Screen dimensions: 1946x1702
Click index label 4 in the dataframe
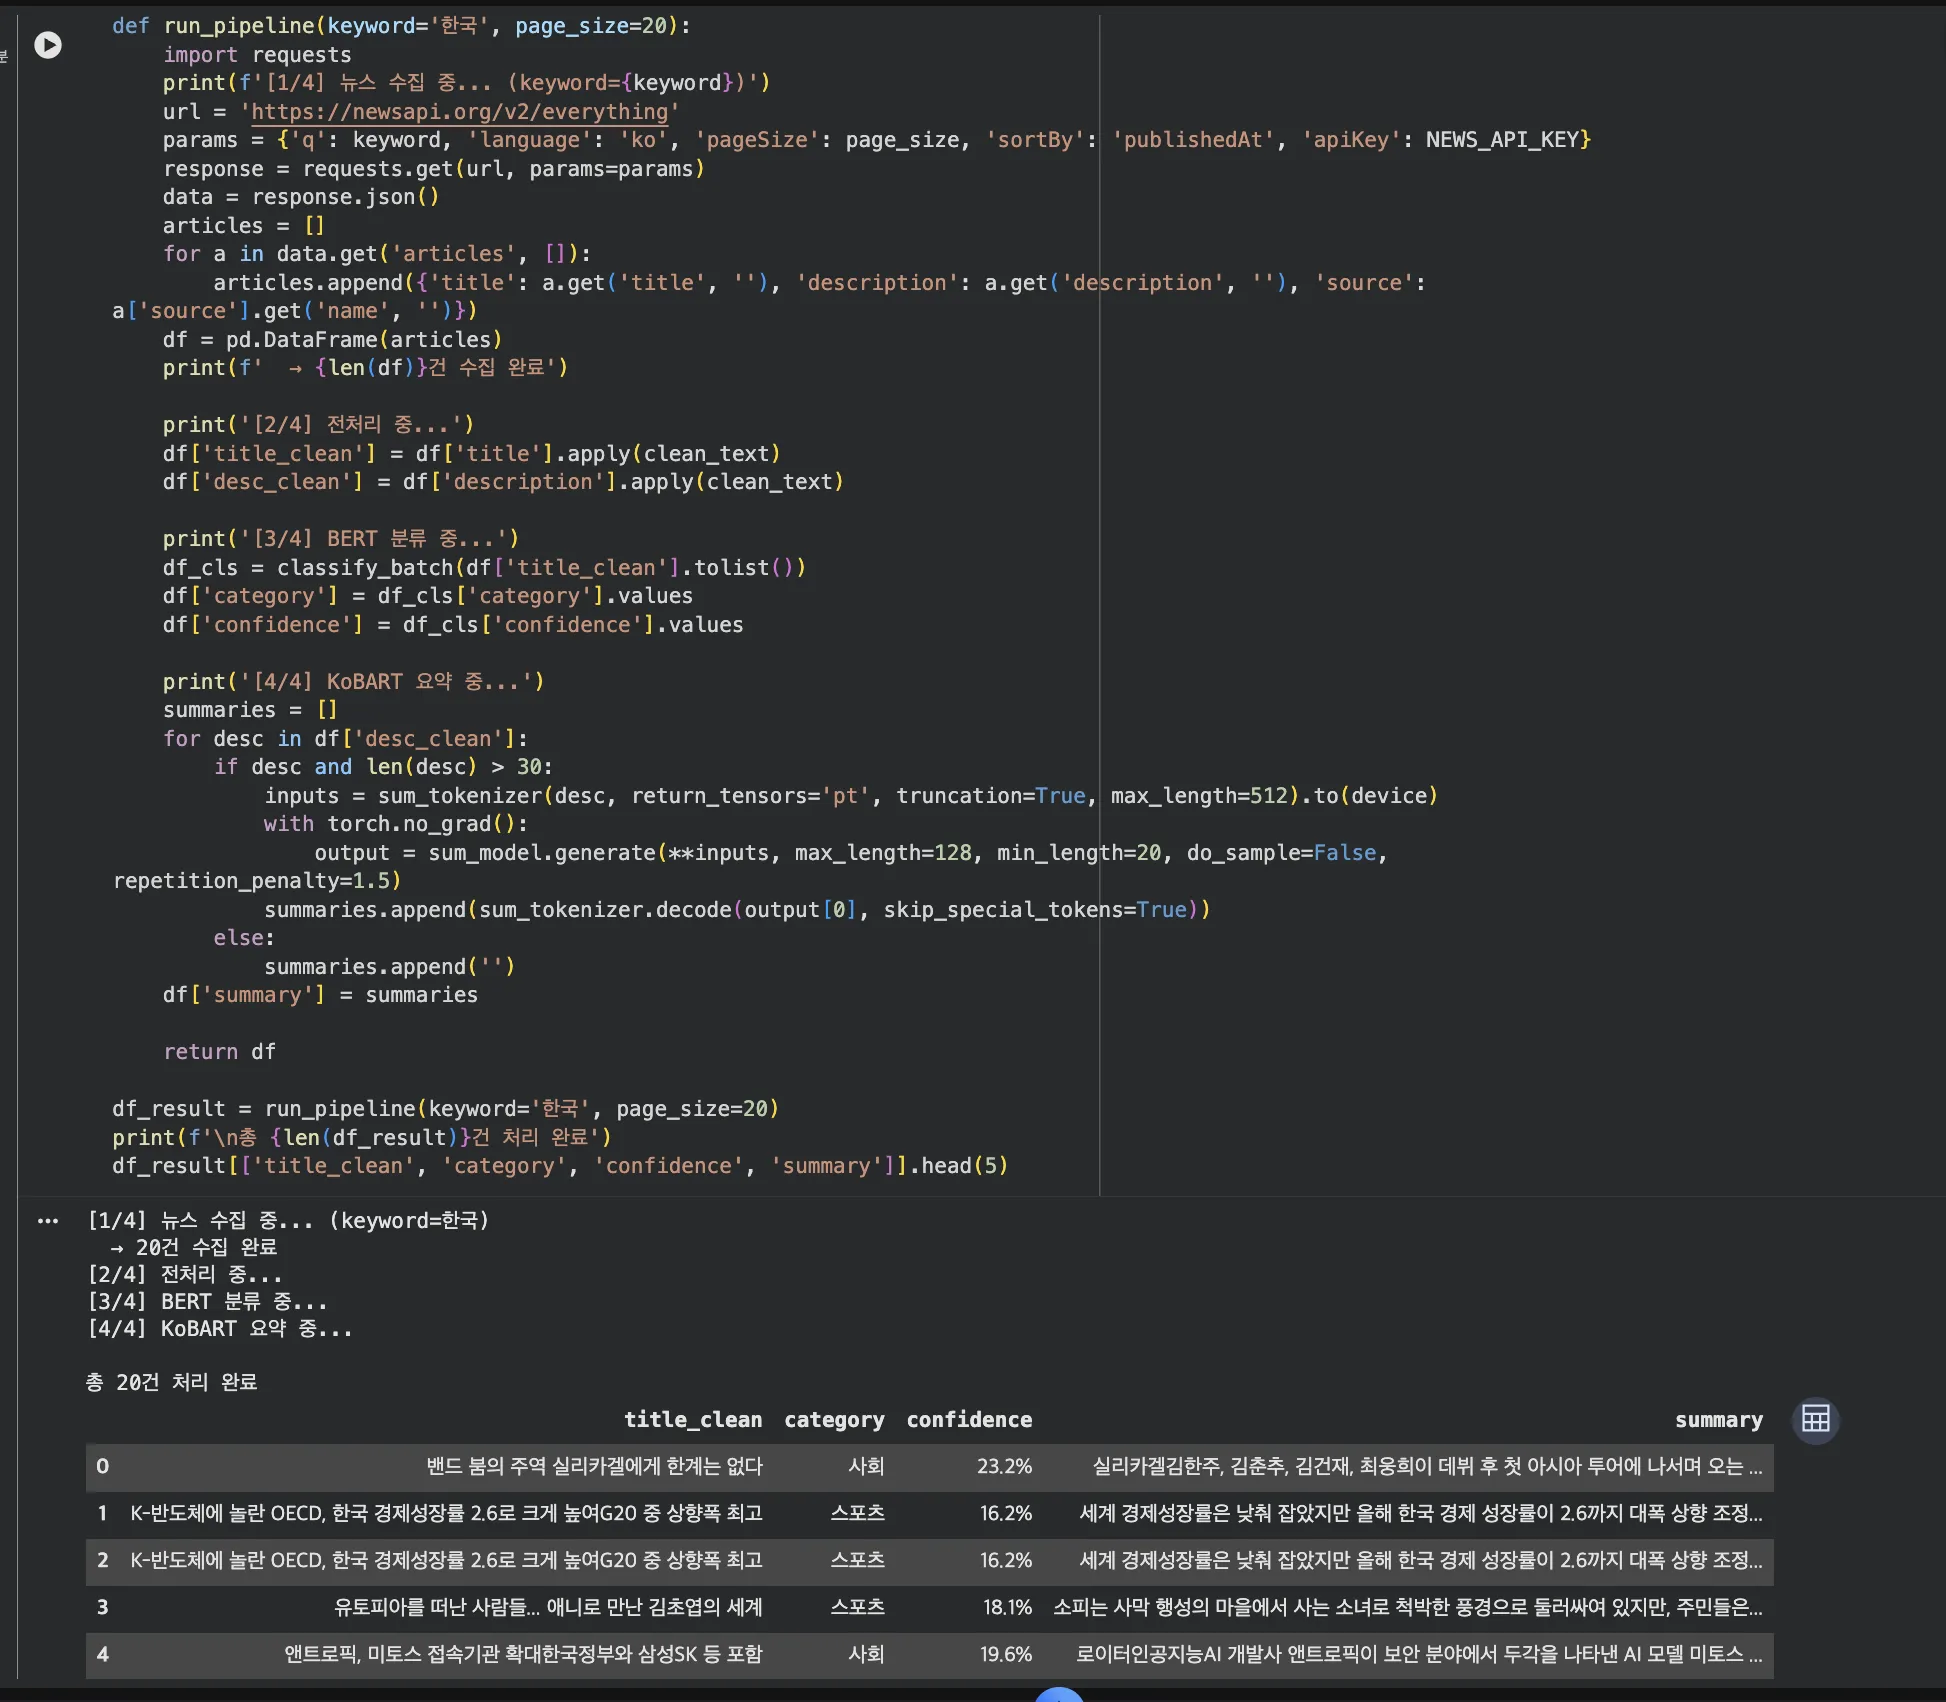(102, 1655)
